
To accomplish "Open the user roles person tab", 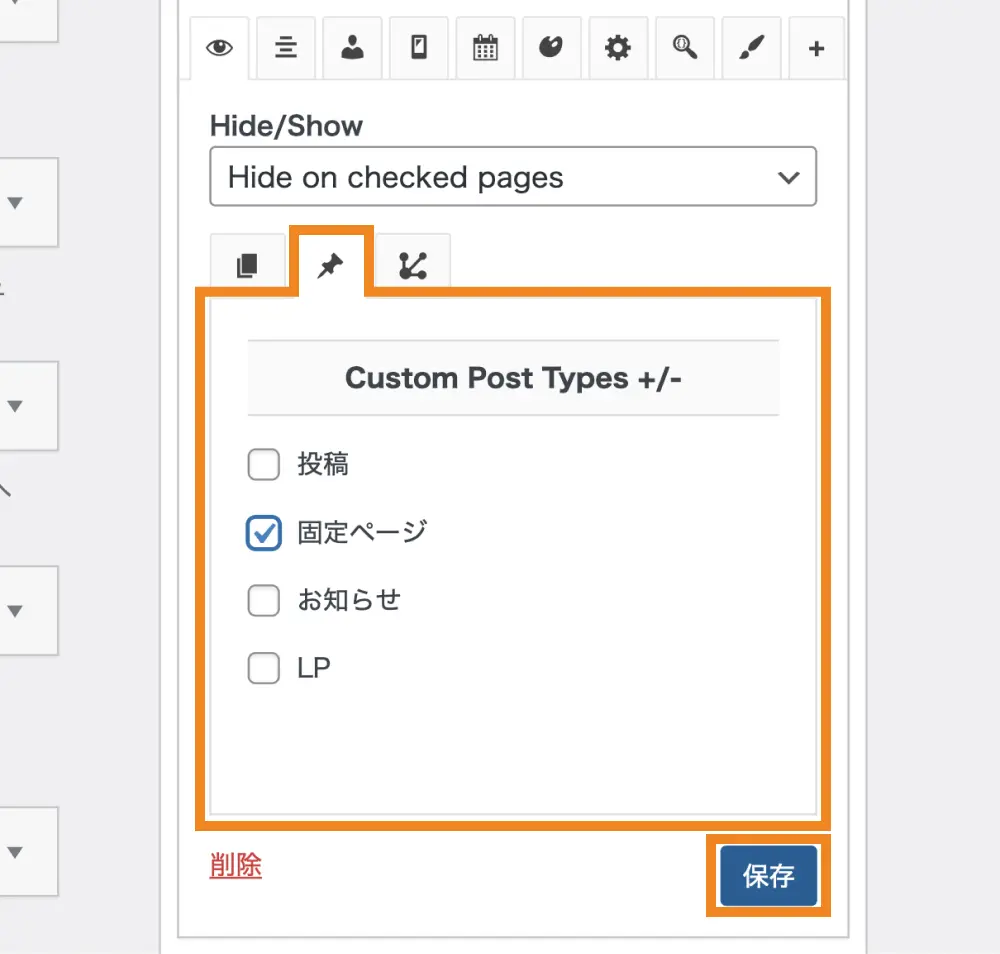I will [x=352, y=48].
